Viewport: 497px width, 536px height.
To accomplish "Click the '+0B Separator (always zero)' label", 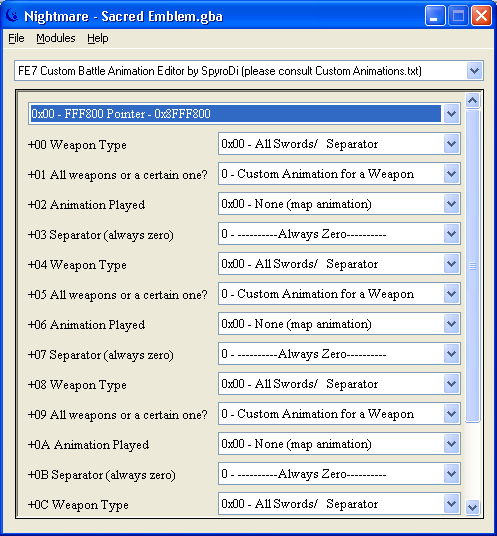I will point(102,475).
